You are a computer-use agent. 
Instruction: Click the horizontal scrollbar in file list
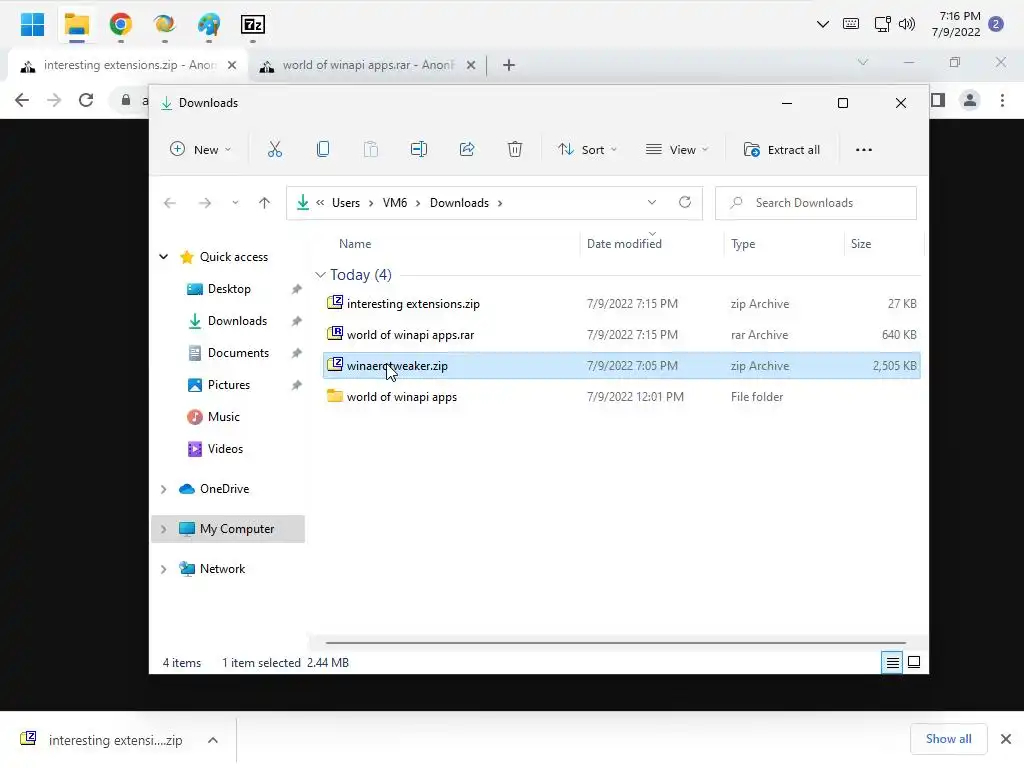click(x=615, y=643)
